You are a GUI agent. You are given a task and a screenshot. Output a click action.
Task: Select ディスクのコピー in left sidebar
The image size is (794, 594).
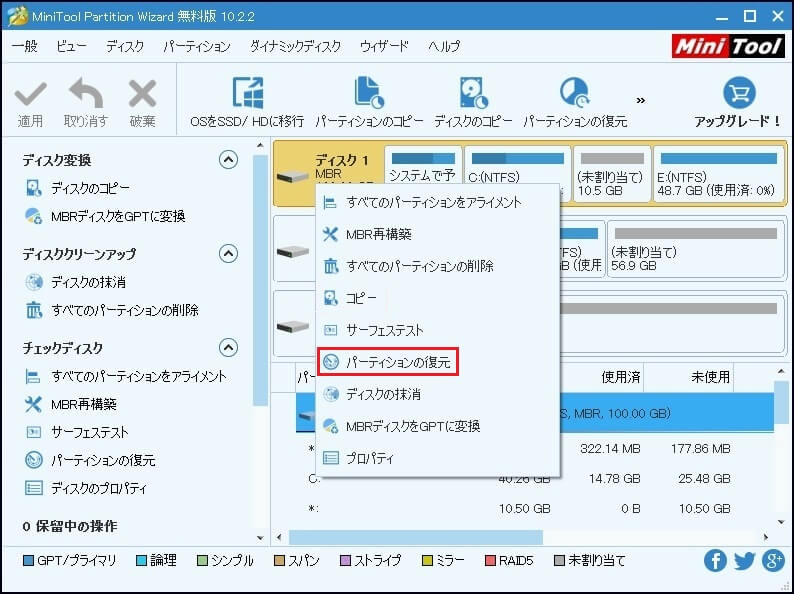(90, 188)
